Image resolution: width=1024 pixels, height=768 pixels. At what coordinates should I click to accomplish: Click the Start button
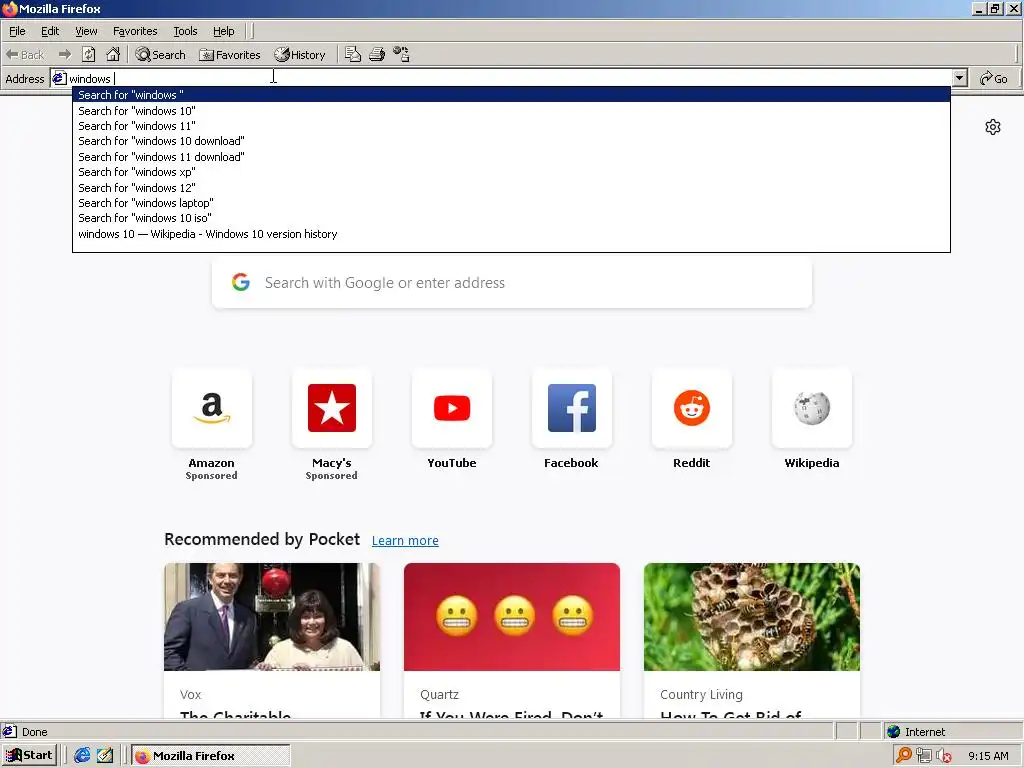click(x=29, y=756)
